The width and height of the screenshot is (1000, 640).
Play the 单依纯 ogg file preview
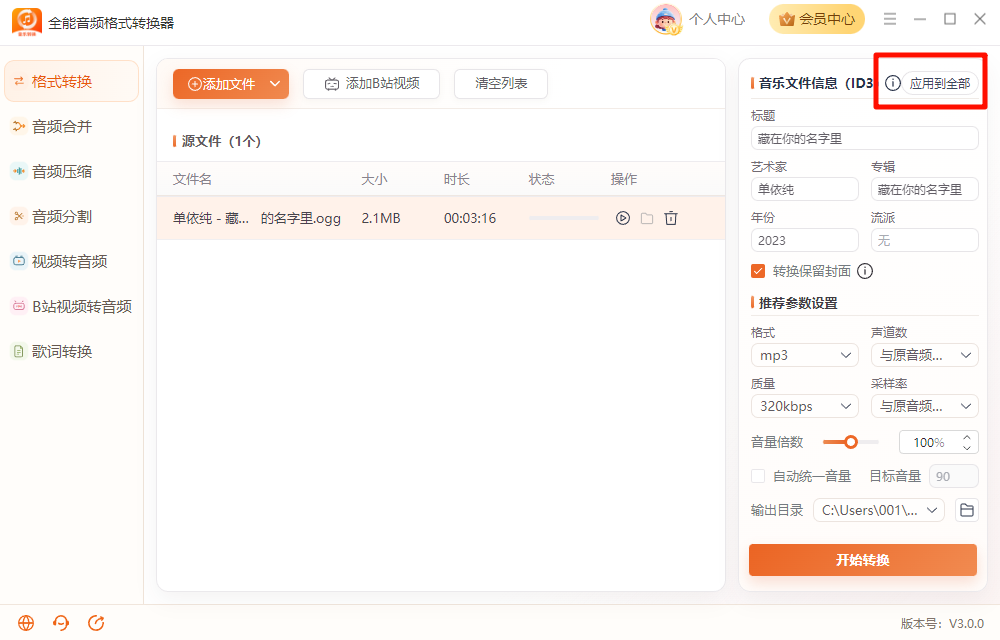point(622,218)
